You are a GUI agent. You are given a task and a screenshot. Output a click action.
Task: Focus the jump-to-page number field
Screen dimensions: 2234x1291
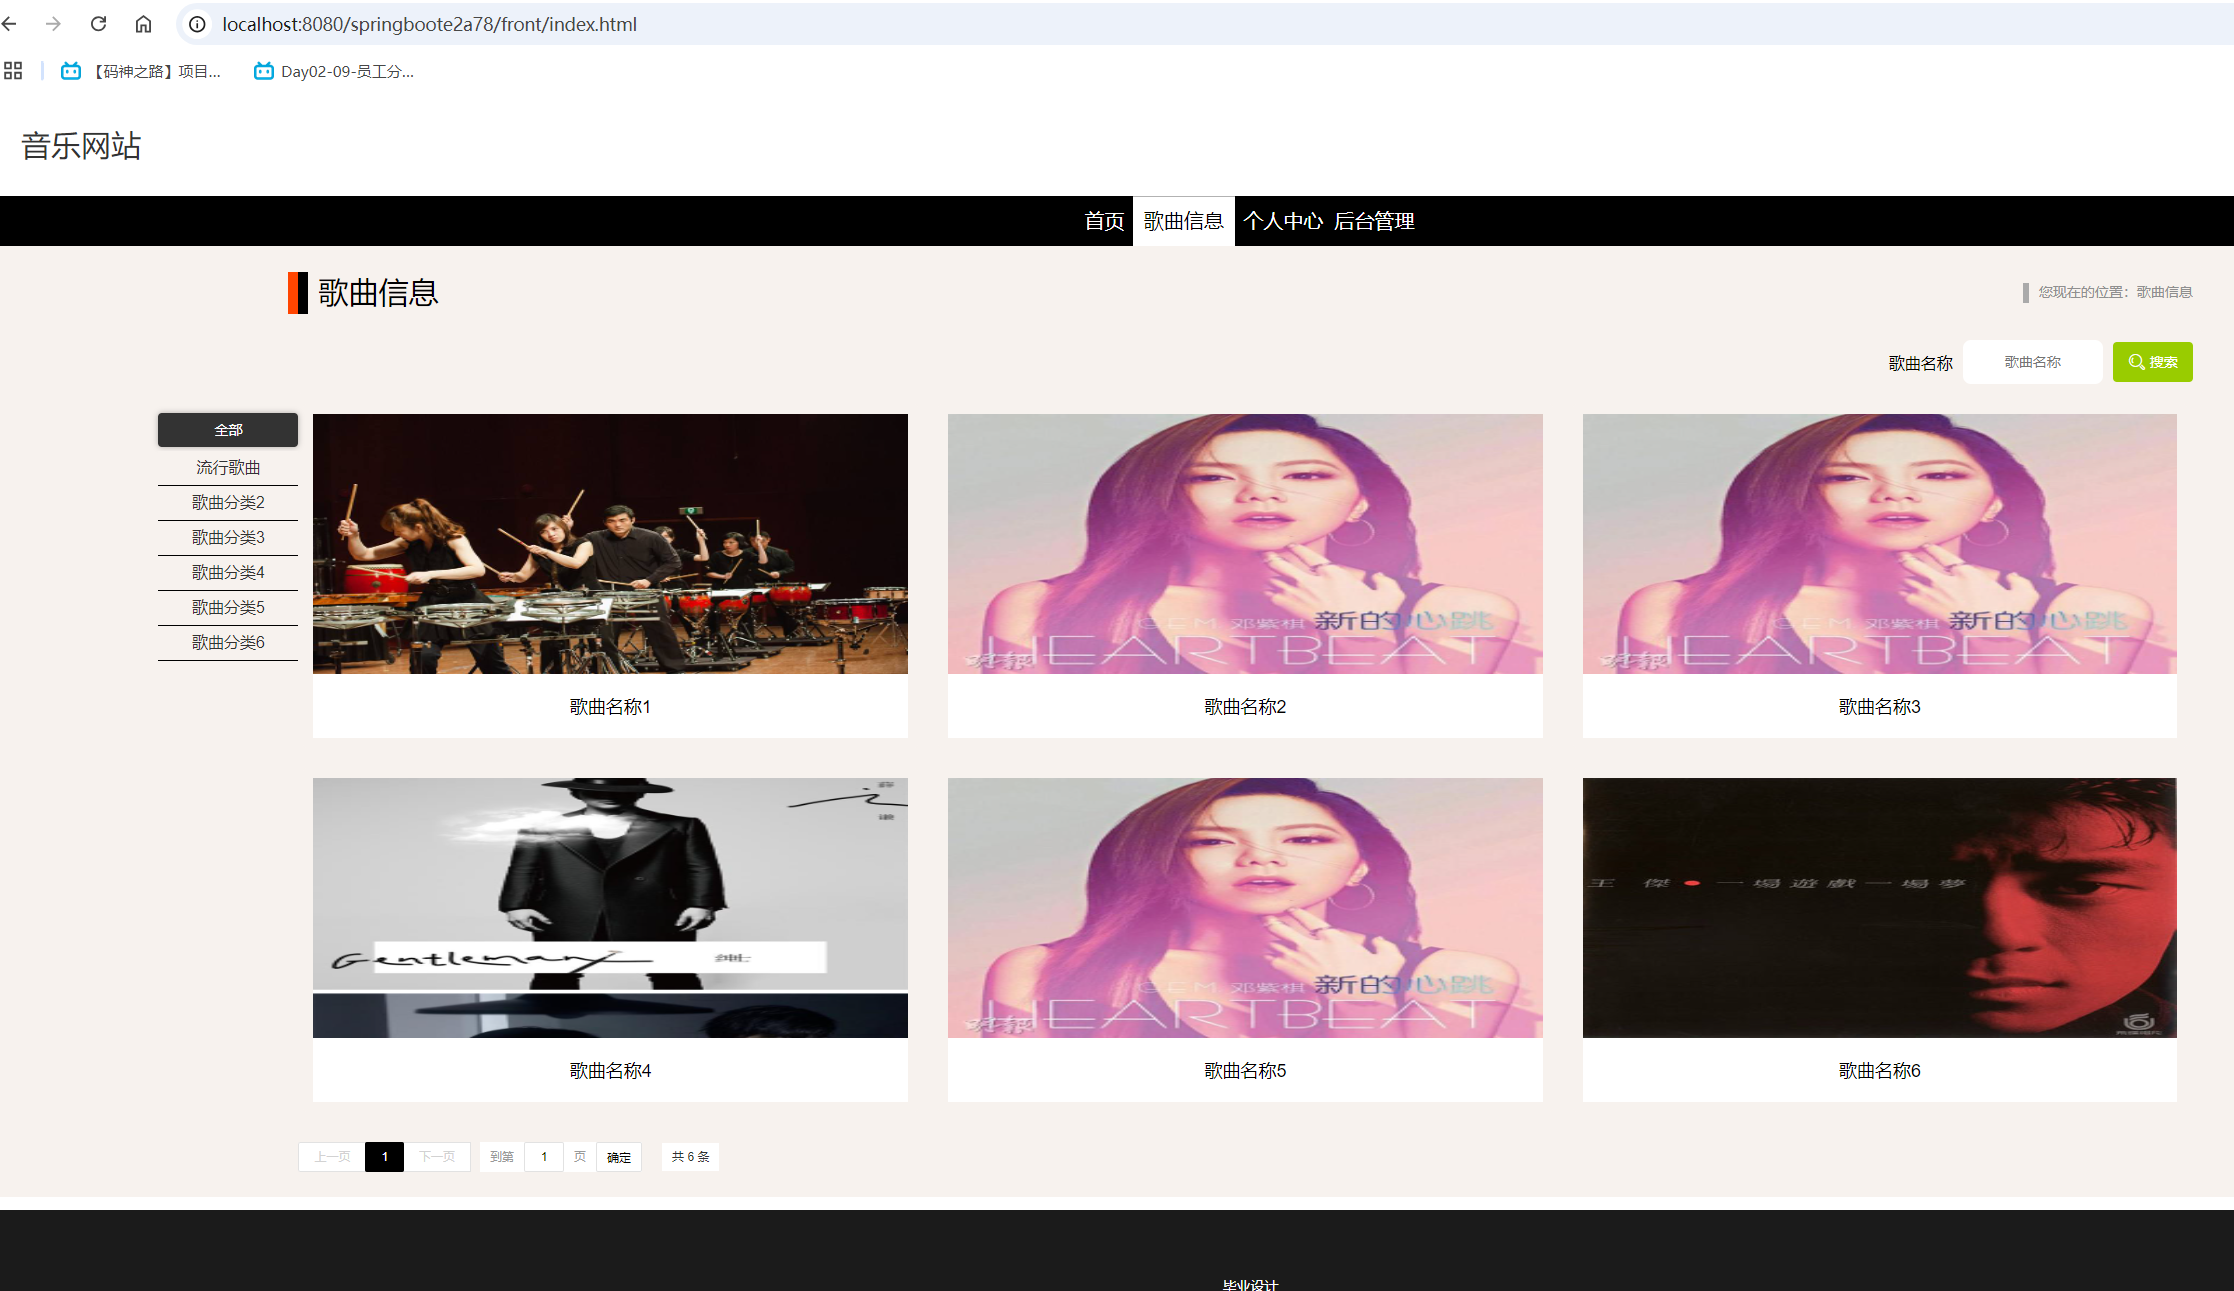(544, 1157)
